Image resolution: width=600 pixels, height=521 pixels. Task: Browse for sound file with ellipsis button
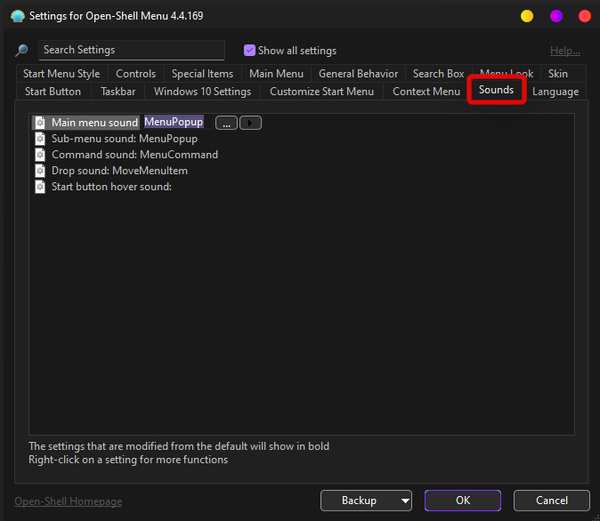(x=226, y=123)
